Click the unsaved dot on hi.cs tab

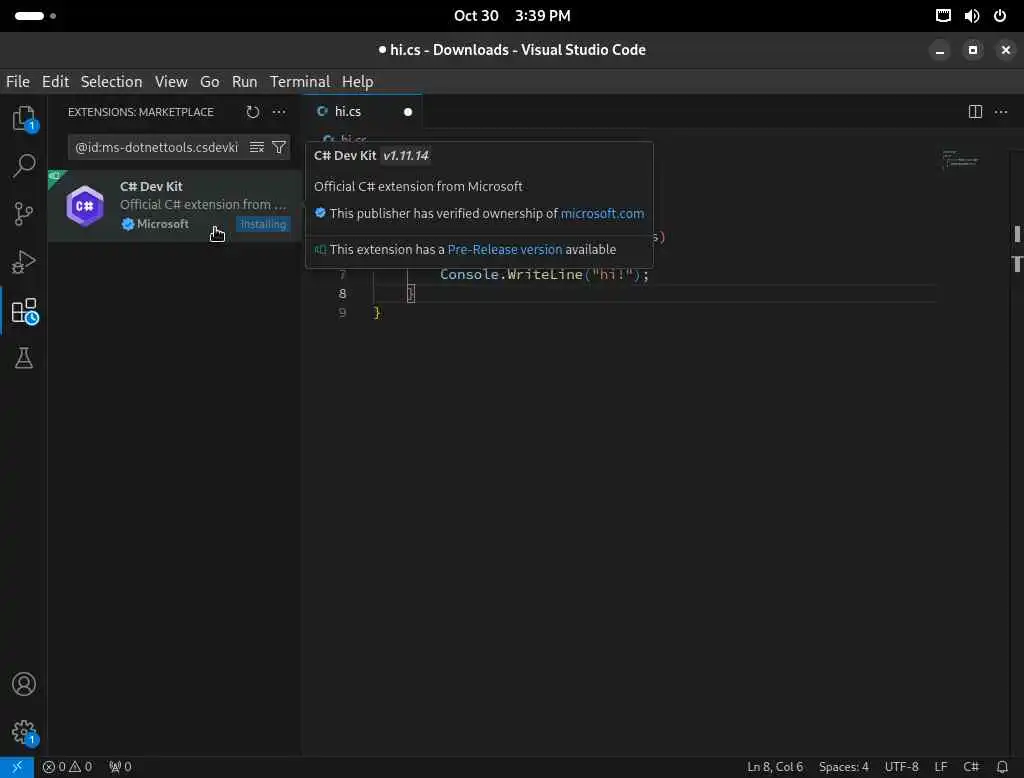(x=408, y=112)
